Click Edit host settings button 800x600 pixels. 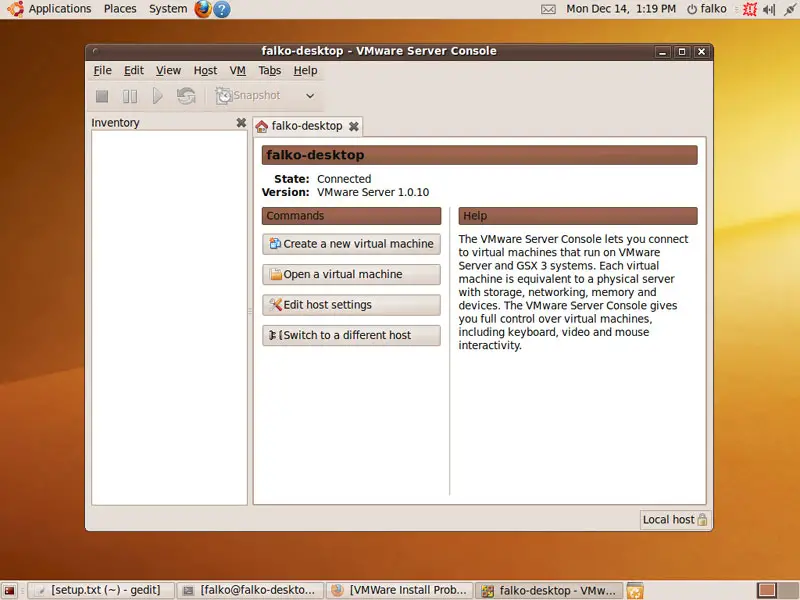(352, 305)
